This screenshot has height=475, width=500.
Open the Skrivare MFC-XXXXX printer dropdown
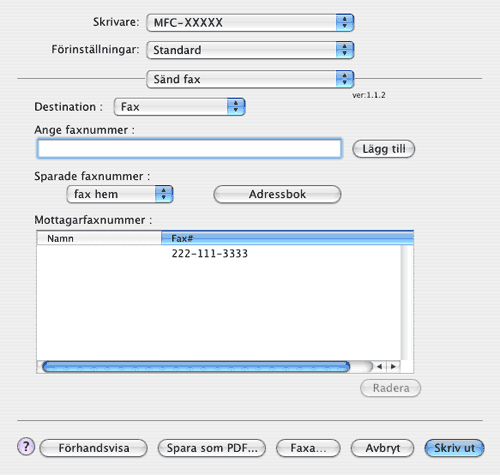(x=250, y=23)
